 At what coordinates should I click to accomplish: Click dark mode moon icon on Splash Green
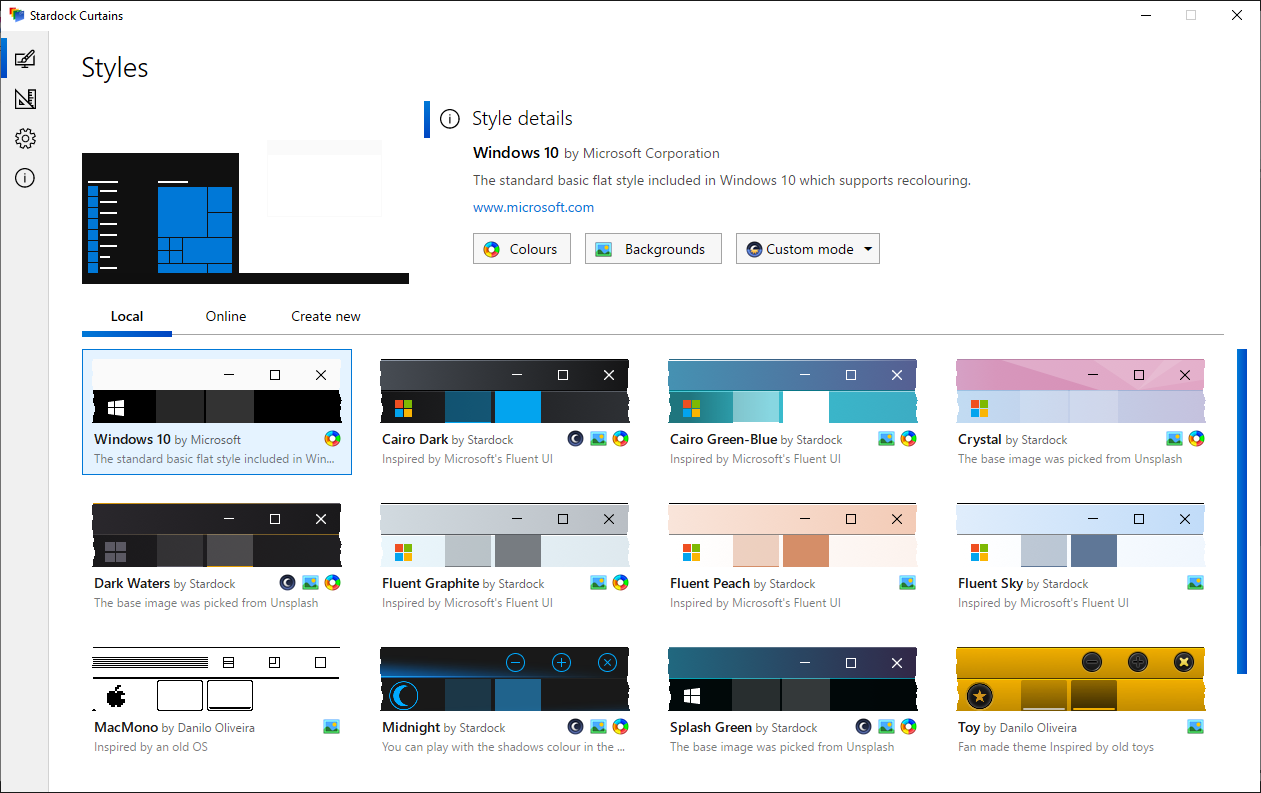click(864, 727)
